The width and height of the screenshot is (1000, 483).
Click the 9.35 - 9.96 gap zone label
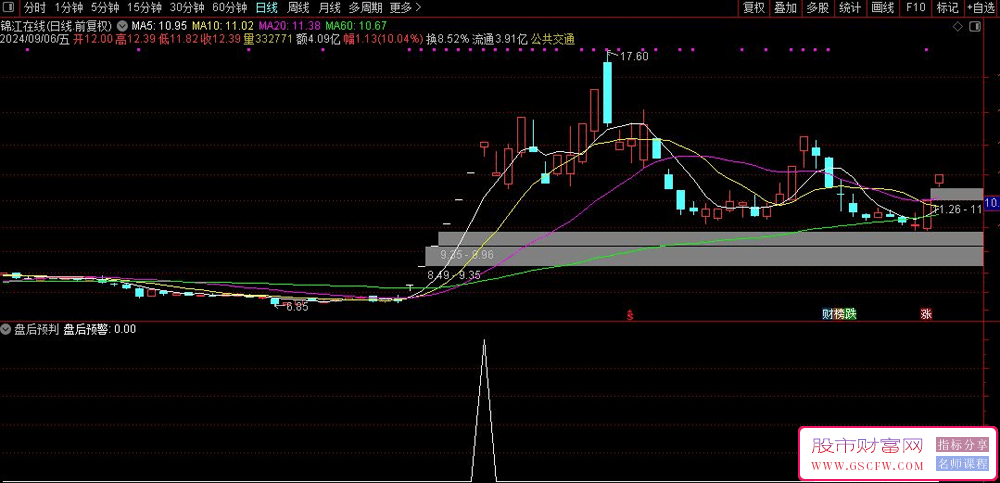click(x=467, y=255)
